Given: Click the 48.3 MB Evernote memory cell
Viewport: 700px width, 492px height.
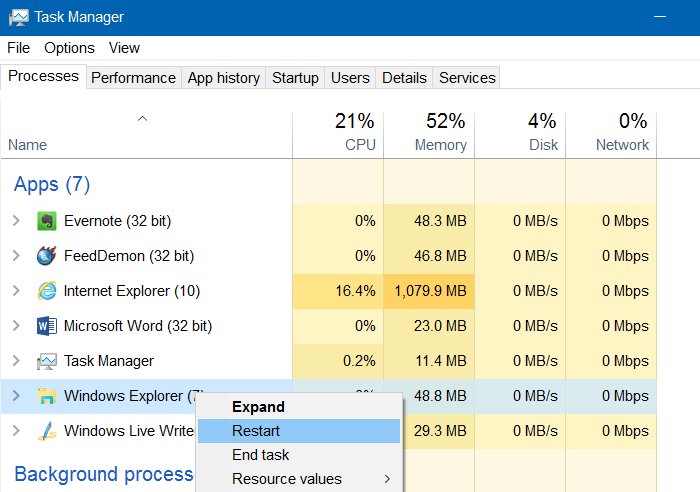Looking at the screenshot, I should [429, 221].
